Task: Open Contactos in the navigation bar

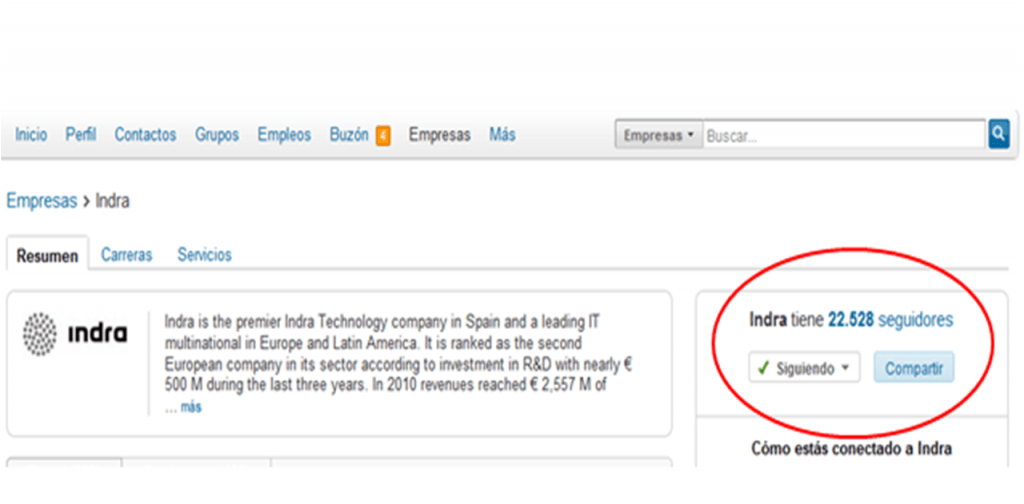Action: (x=146, y=135)
